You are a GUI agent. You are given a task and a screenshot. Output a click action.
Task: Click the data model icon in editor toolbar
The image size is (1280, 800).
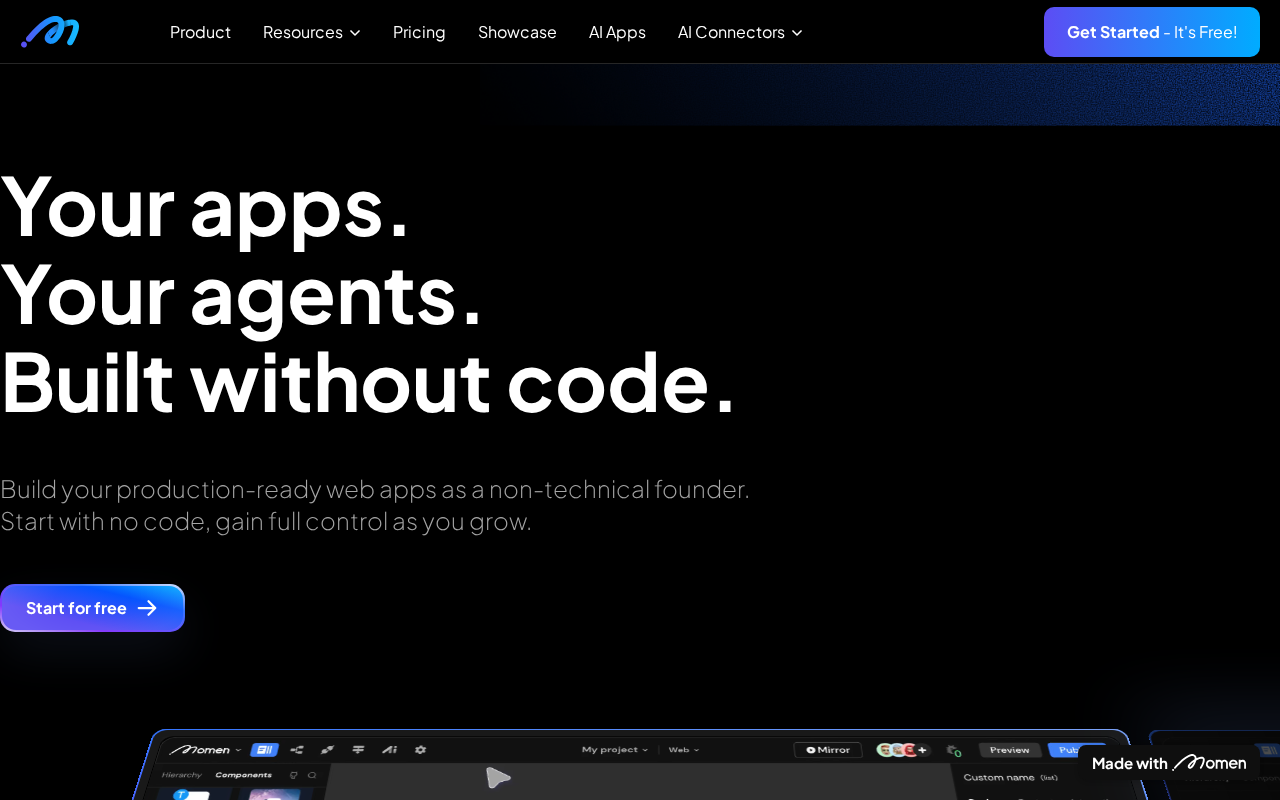coord(297,749)
